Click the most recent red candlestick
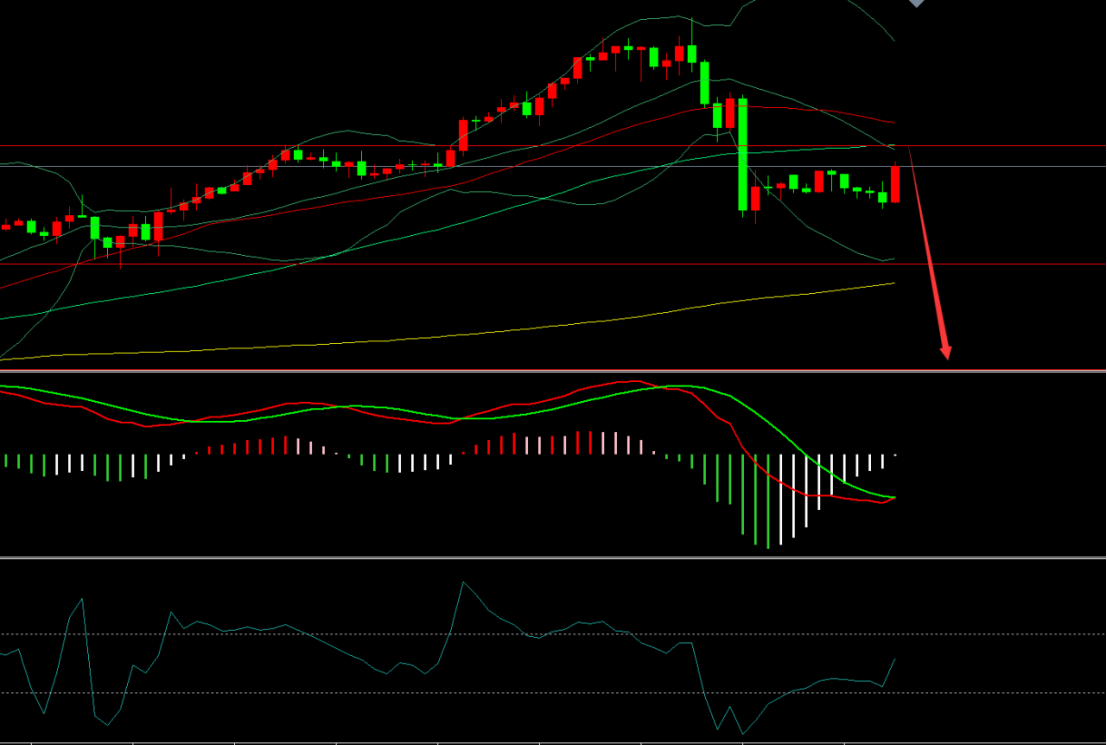The image size is (1107, 745). tap(895, 184)
